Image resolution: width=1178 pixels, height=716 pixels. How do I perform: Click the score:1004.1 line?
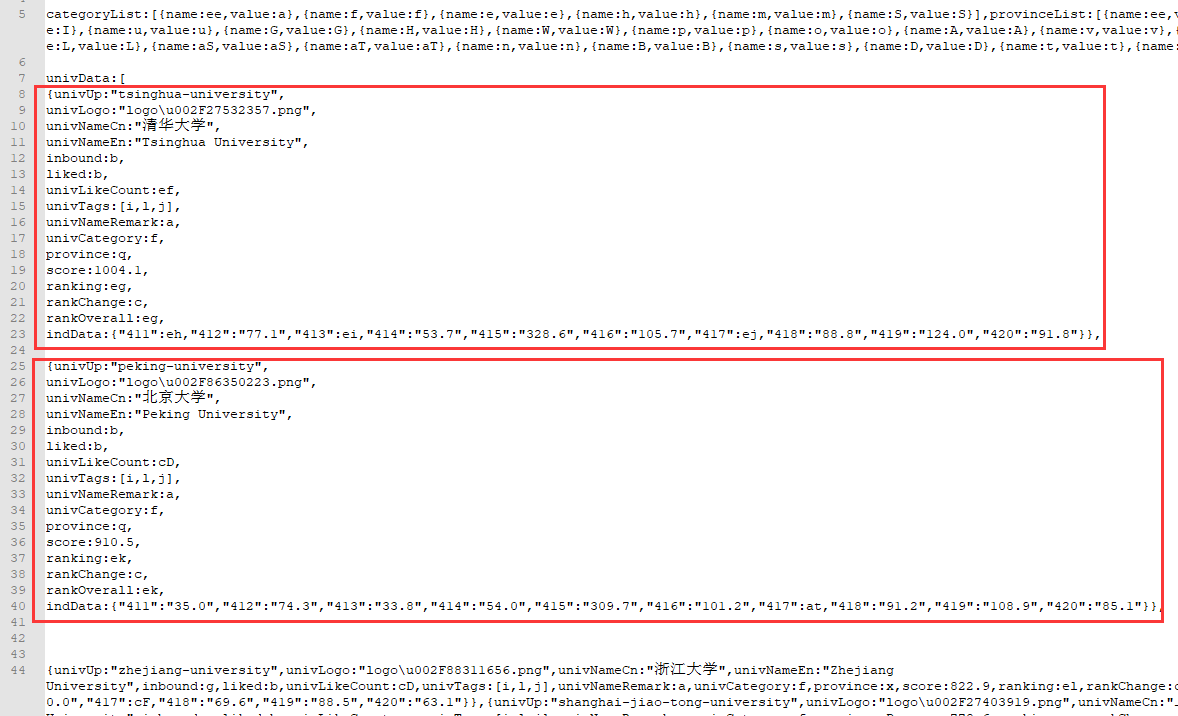click(x=97, y=270)
